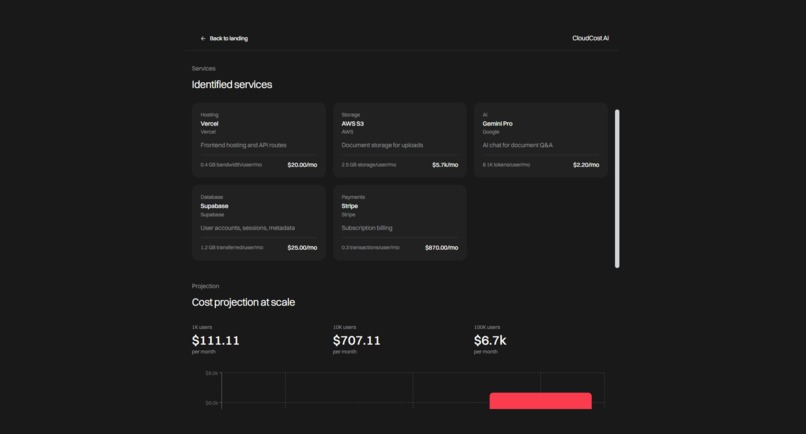Click 'Document storage for uploads' description
The height and width of the screenshot is (434, 806).
(x=382, y=146)
